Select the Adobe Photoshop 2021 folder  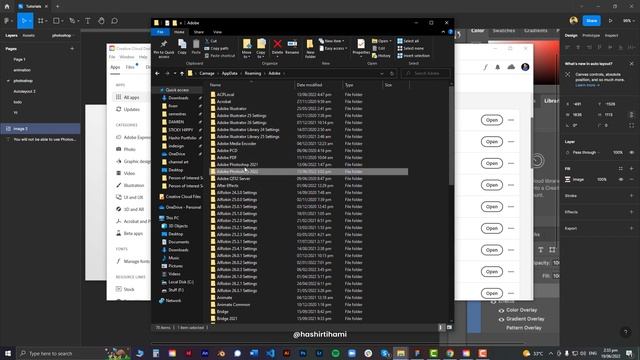(x=237, y=164)
